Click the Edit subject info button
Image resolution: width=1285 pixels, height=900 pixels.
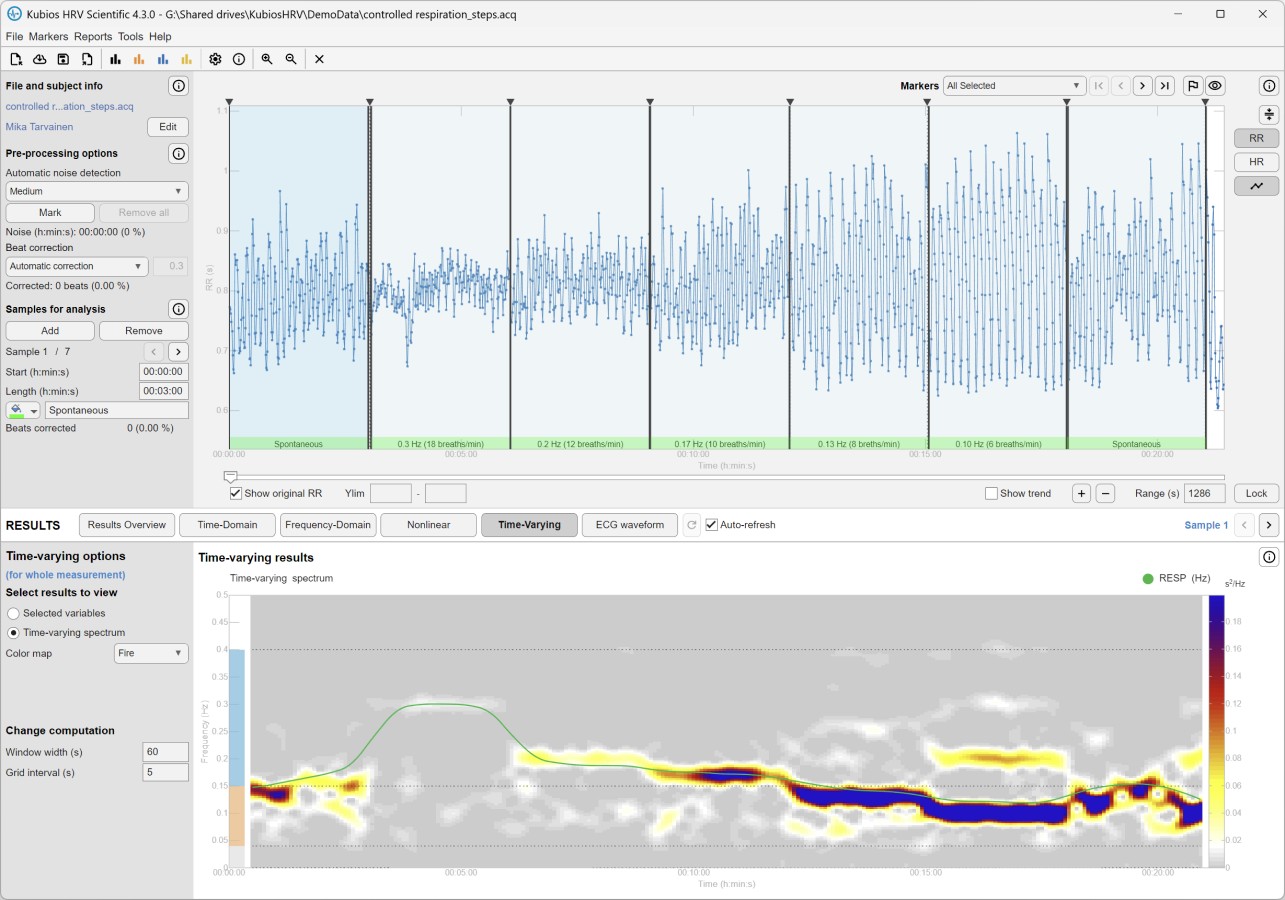[x=167, y=127]
